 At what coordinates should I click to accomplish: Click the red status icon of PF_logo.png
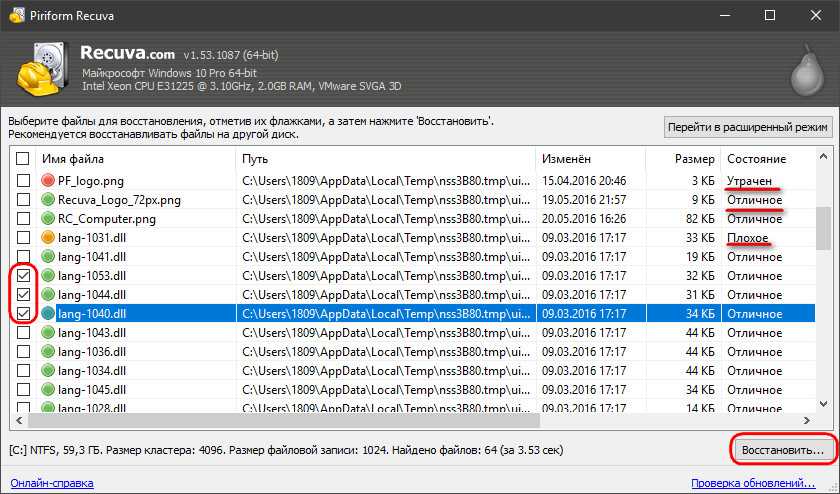tap(48, 181)
